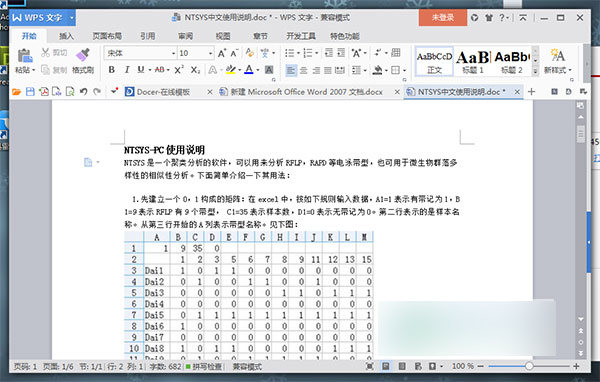
Task: Decrease font size with A- icon
Action: [x=234, y=53]
